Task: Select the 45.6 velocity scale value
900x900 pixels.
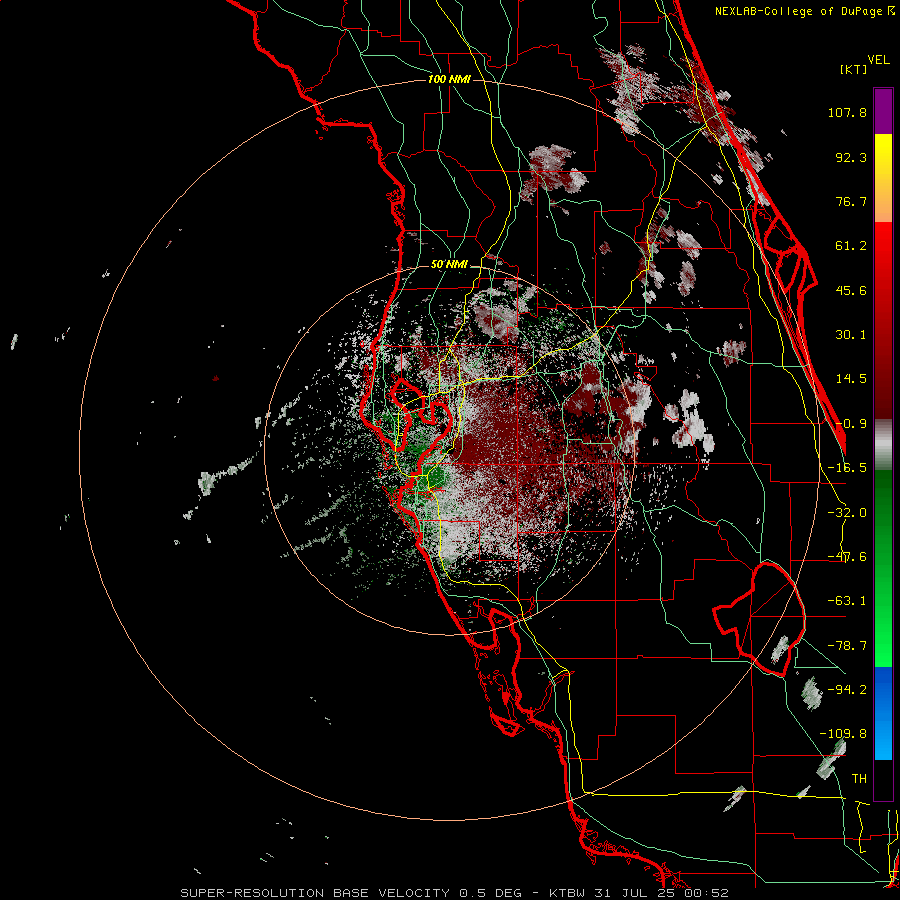Action: 851,290
